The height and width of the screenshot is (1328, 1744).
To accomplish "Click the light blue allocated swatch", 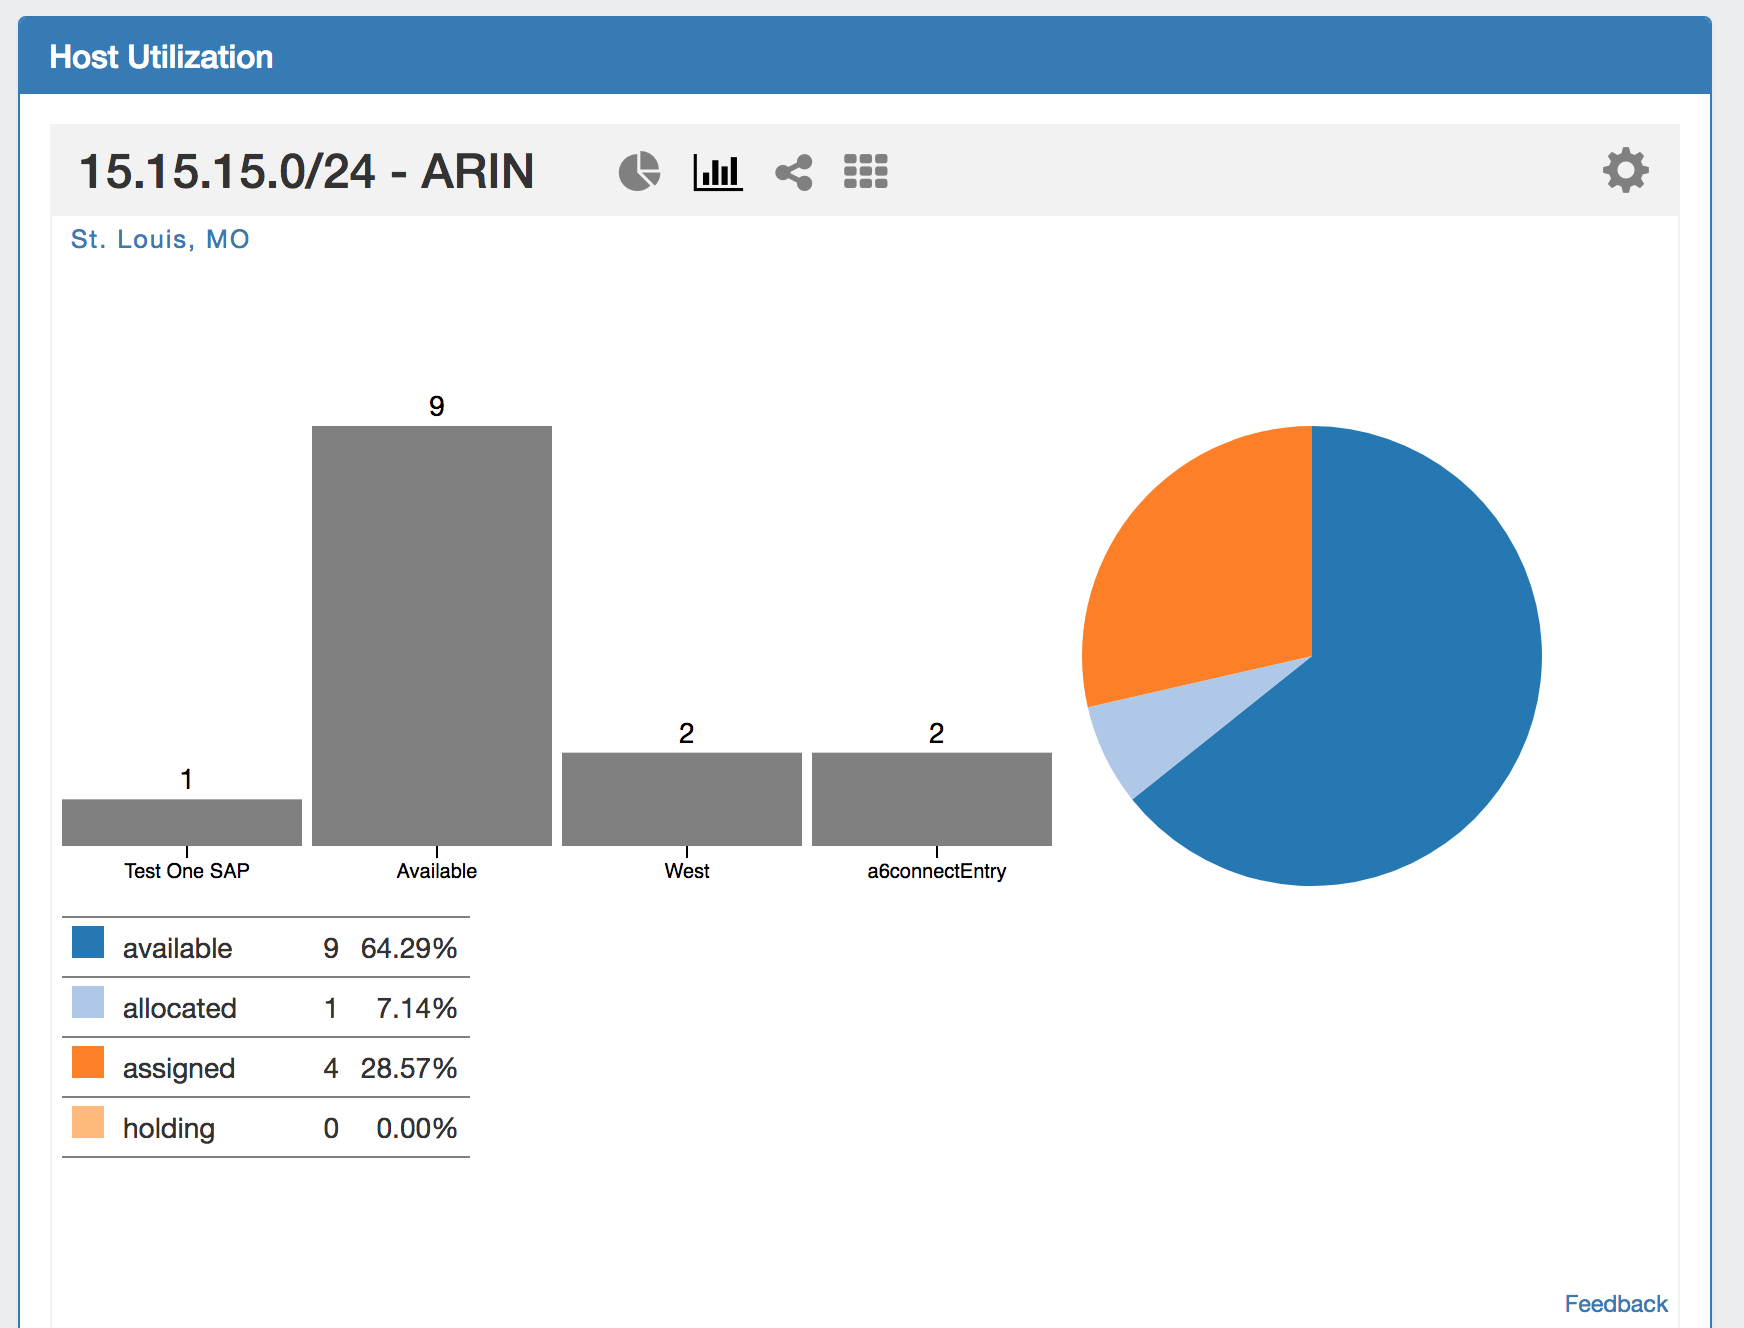I will click(88, 1002).
